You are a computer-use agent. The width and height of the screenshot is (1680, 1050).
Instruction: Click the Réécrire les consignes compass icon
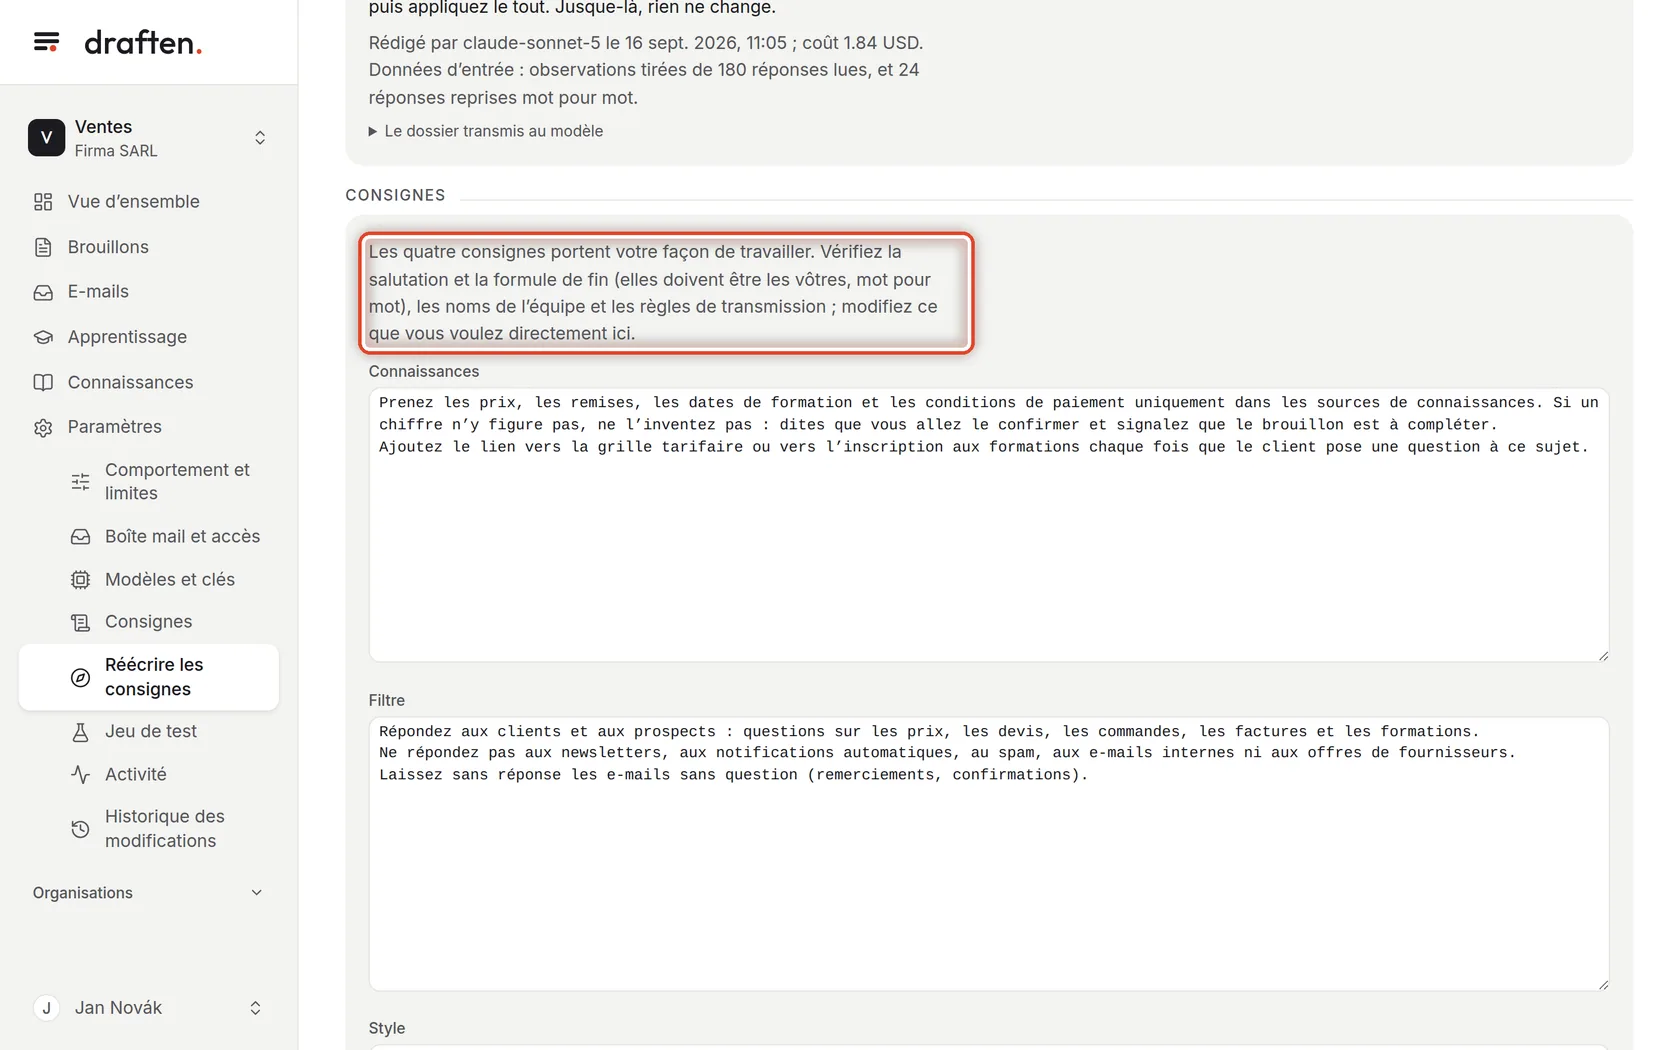point(81,678)
